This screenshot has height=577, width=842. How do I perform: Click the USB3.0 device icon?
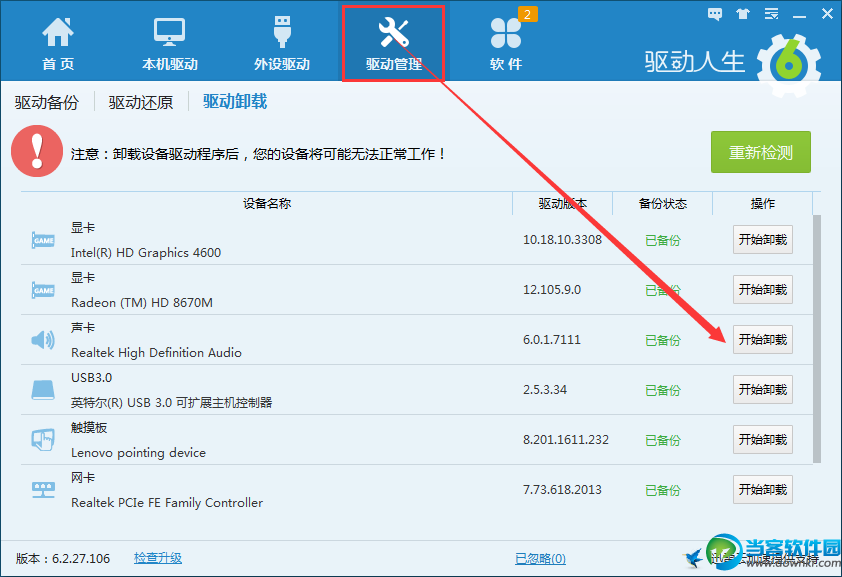click(x=43, y=390)
